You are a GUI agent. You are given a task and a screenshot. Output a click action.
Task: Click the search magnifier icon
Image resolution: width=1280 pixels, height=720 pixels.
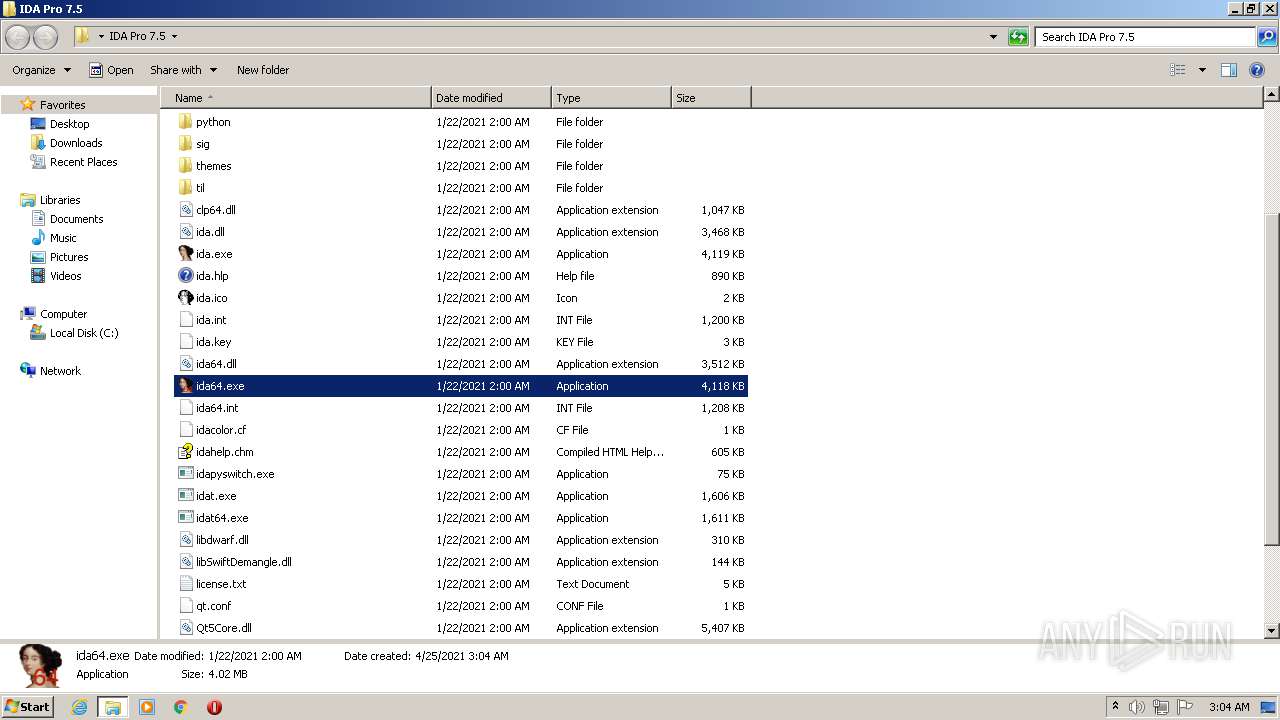tap(1267, 37)
